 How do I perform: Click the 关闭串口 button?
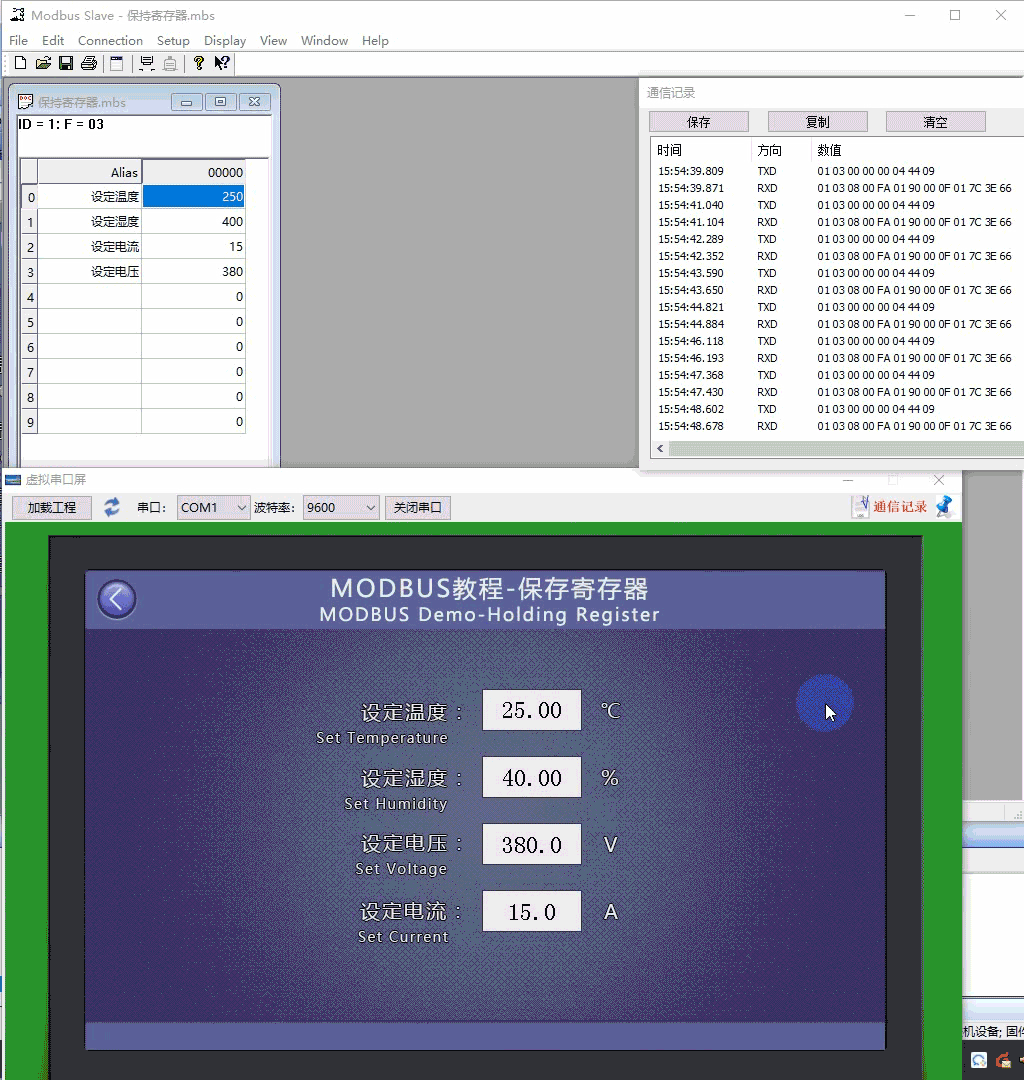coord(417,508)
